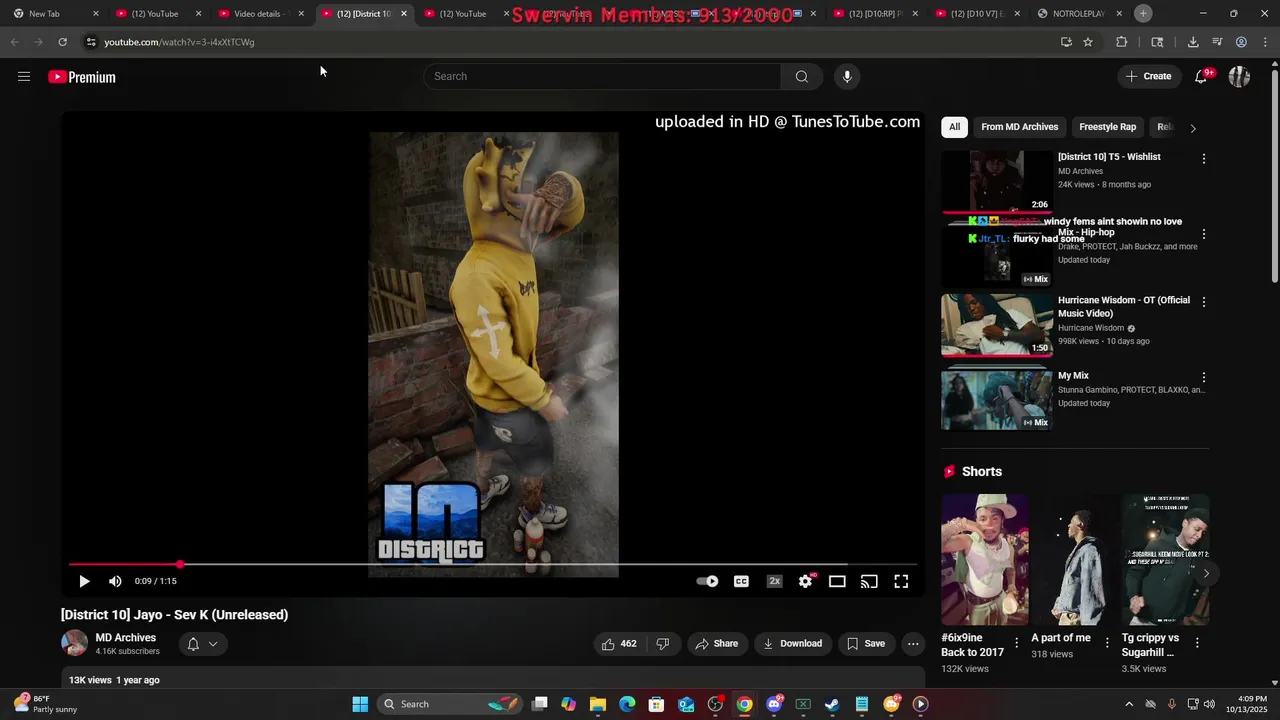Image resolution: width=1280 pixels, height=720 pixels.
Task: Cast video to TV
Action: click(869, 581)
